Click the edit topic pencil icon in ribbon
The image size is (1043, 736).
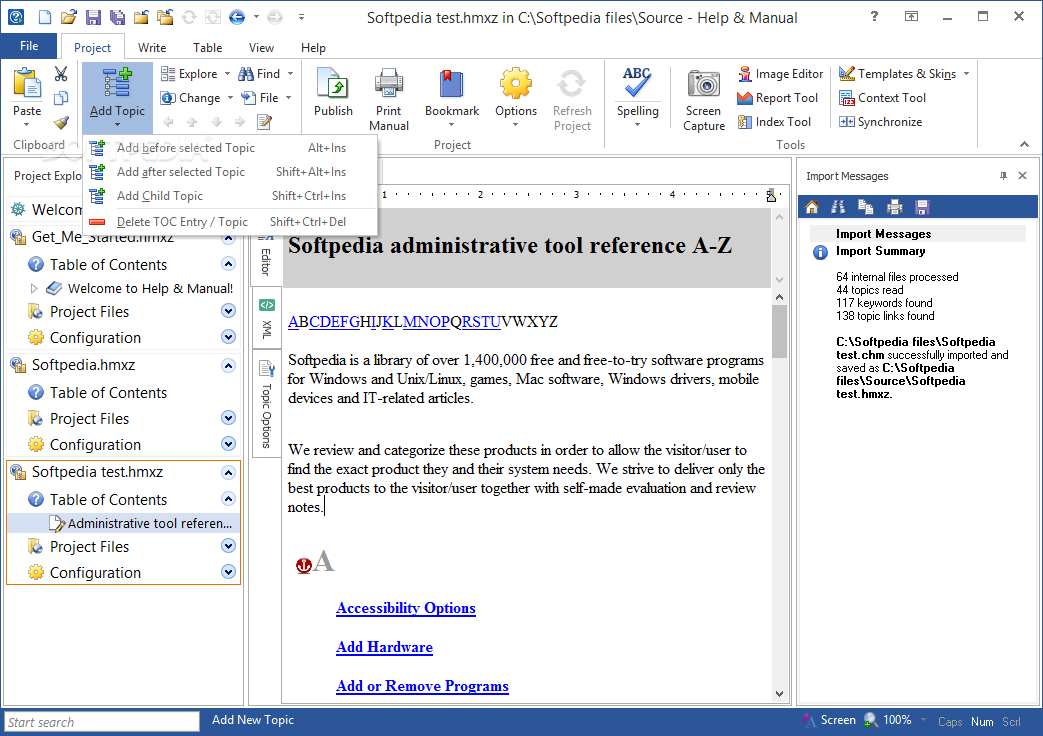pyautogui.click(x=265, y=122)
